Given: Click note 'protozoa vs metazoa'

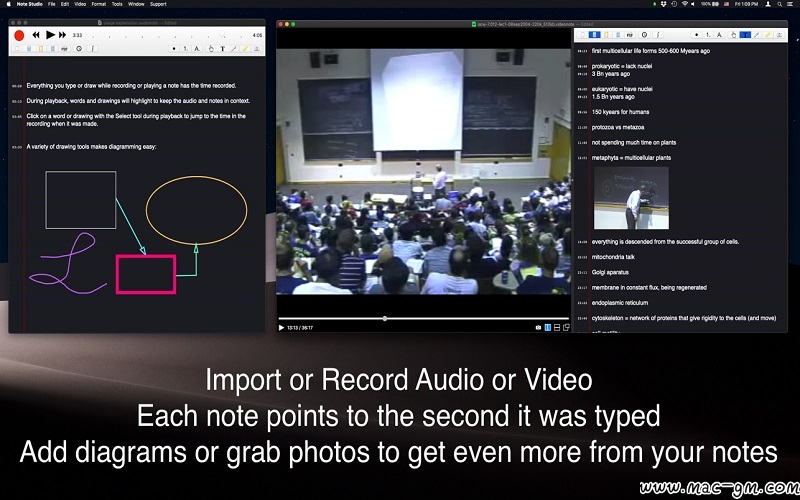Looking at the screenshot, I should click(618, 128).
